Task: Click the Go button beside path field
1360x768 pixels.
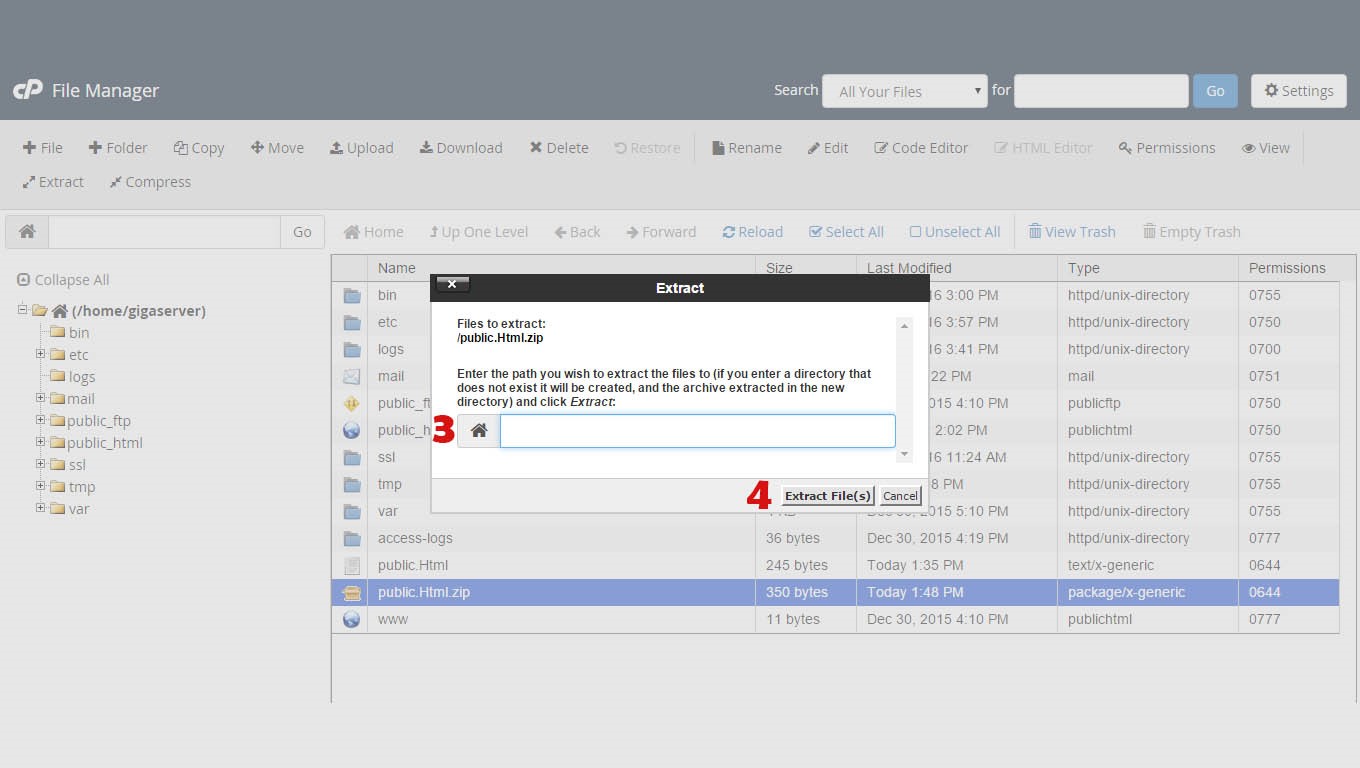Action: pos(302,232)
